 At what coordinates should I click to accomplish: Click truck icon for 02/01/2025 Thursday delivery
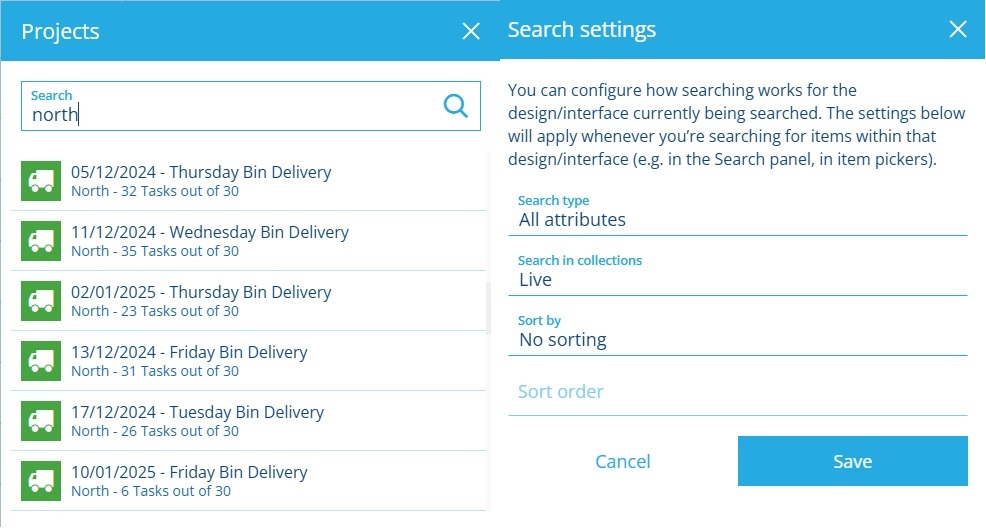pos(41,301)
